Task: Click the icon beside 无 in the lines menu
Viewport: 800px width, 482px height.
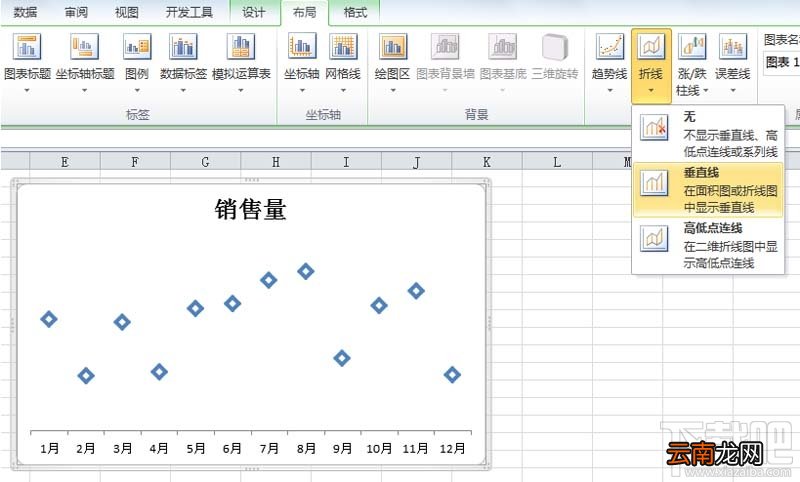Action: click(x=654, y=128)
